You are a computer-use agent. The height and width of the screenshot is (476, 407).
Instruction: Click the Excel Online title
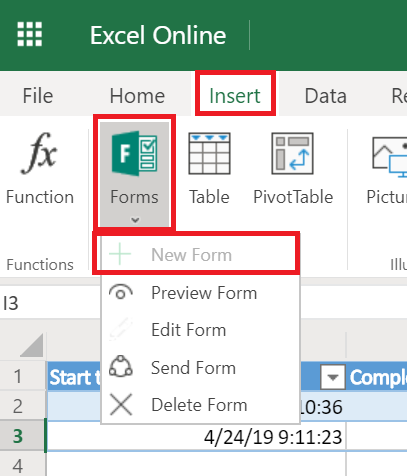coord(158,35)
